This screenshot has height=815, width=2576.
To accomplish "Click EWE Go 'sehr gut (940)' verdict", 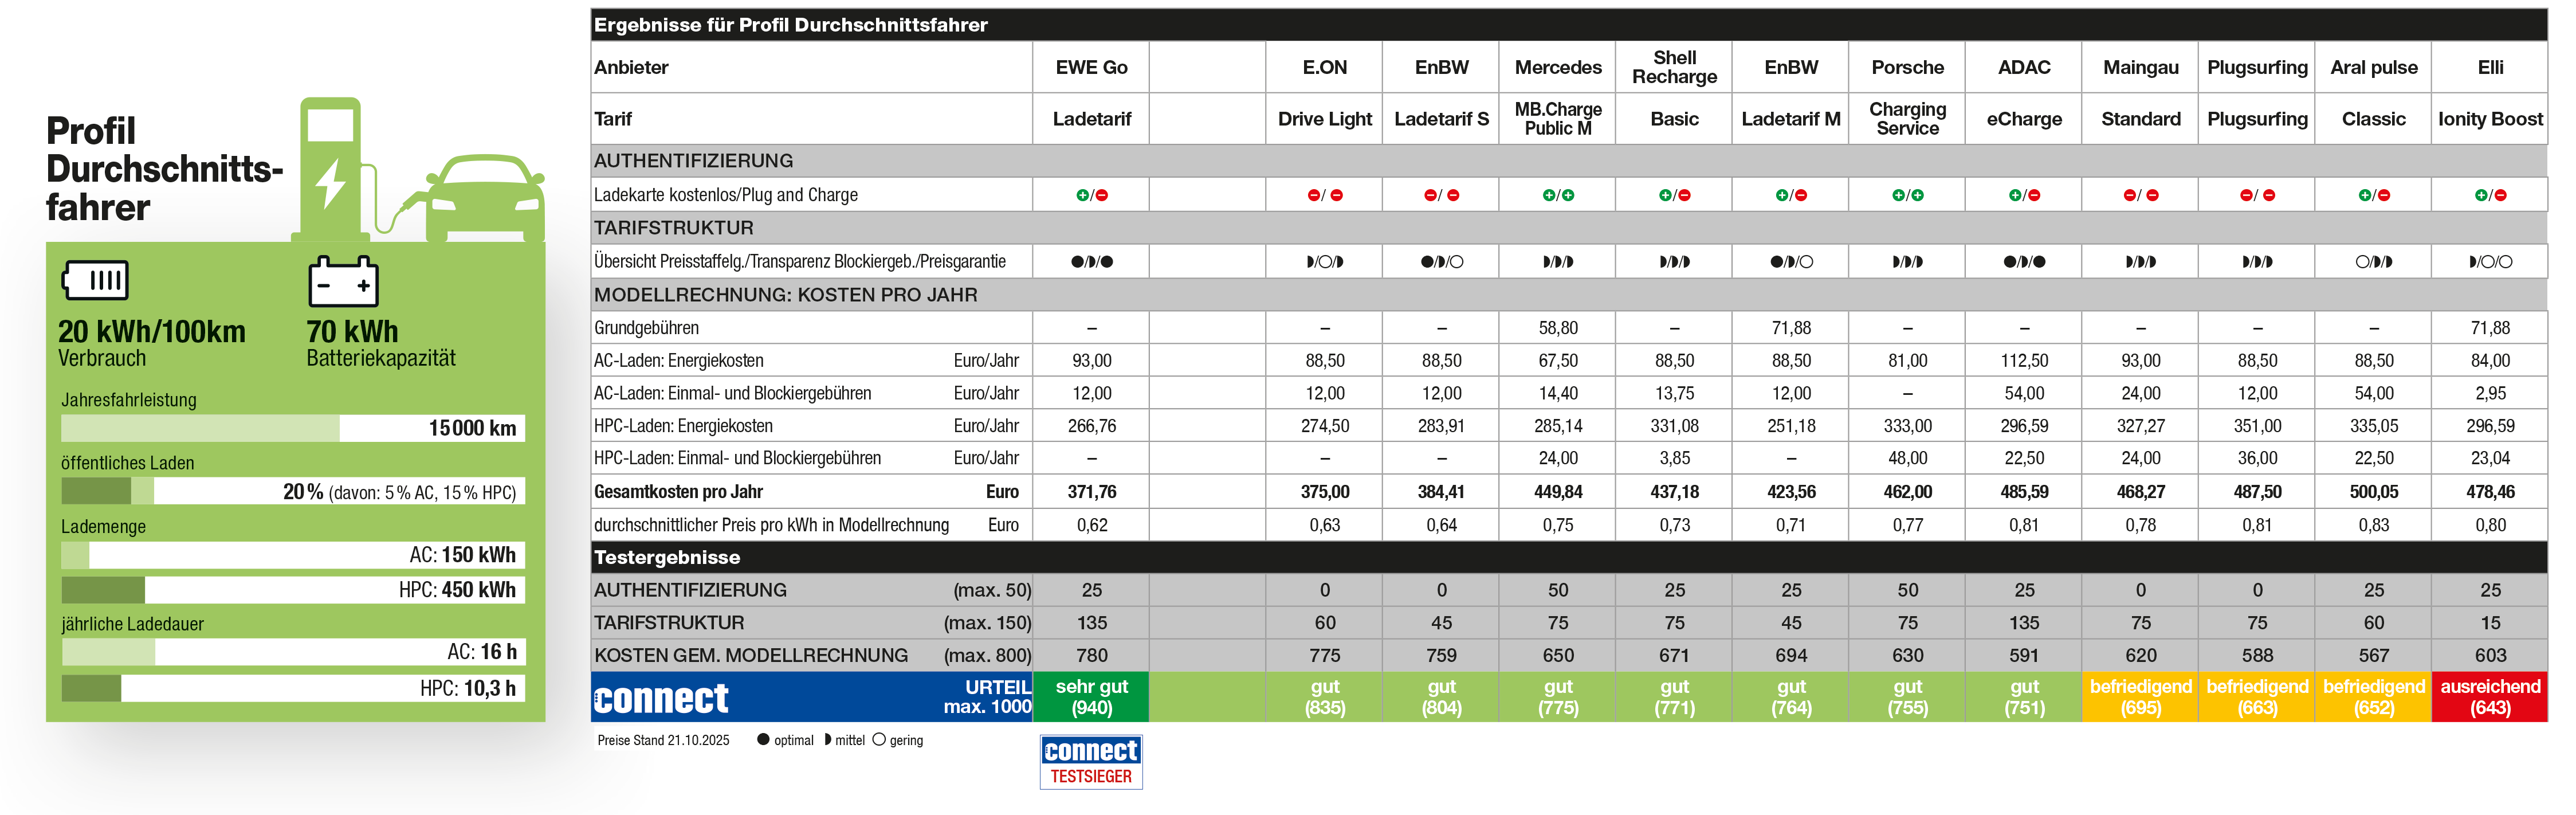I will click(x=1091, y=697).
